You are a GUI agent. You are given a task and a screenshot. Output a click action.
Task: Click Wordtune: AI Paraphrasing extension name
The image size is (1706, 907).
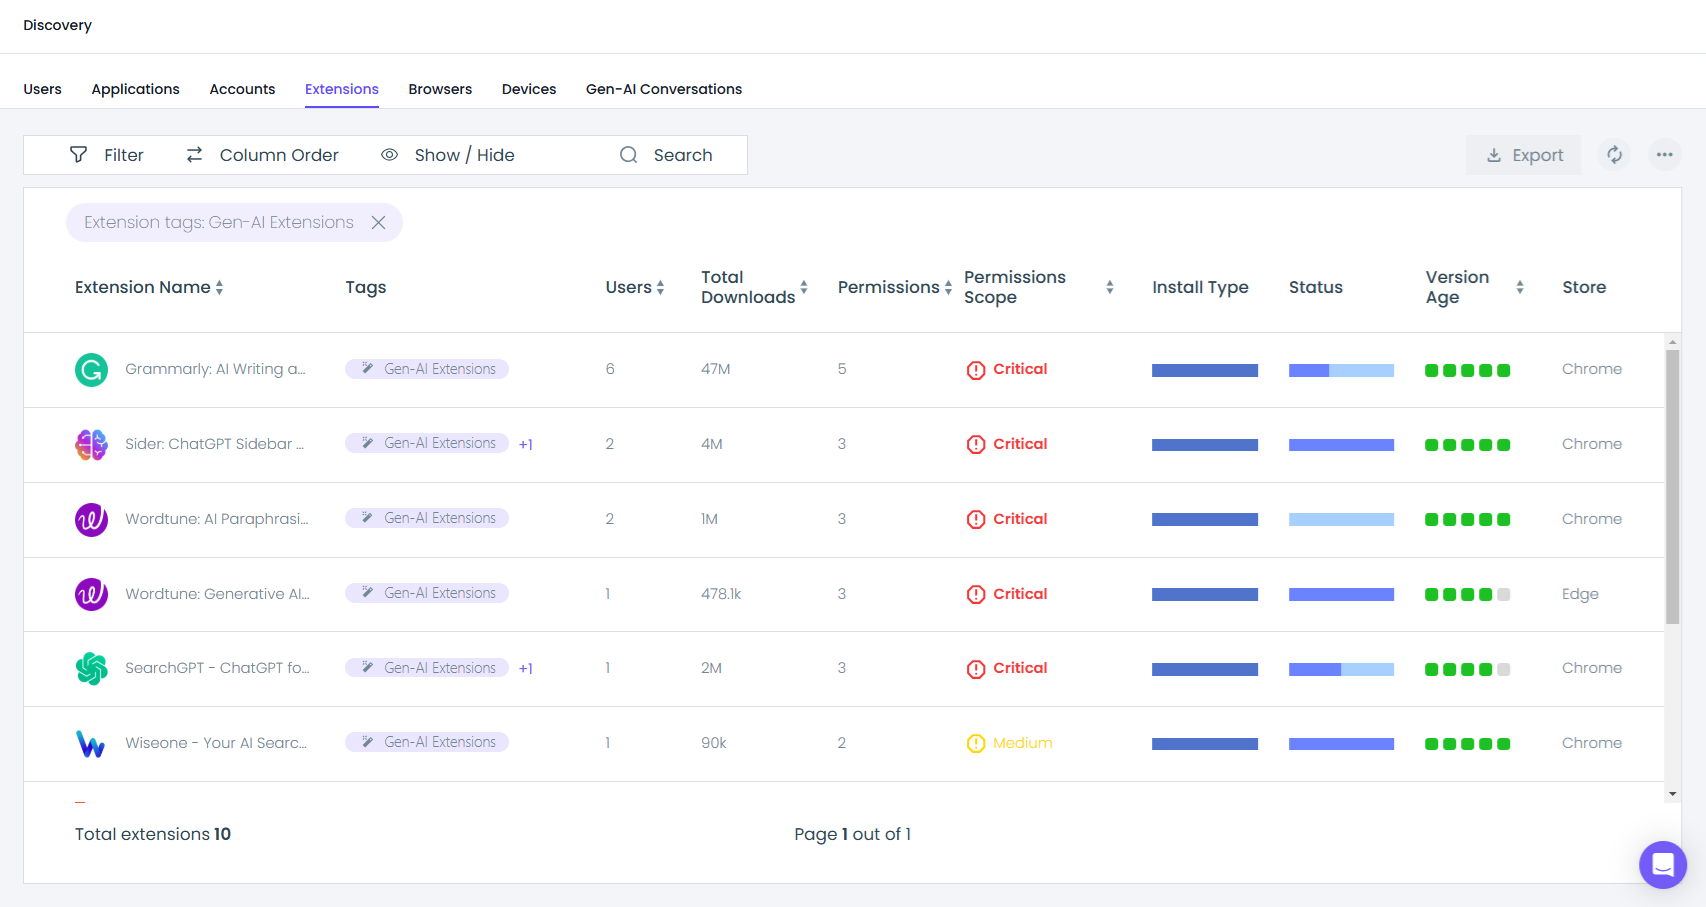(216, 519)
